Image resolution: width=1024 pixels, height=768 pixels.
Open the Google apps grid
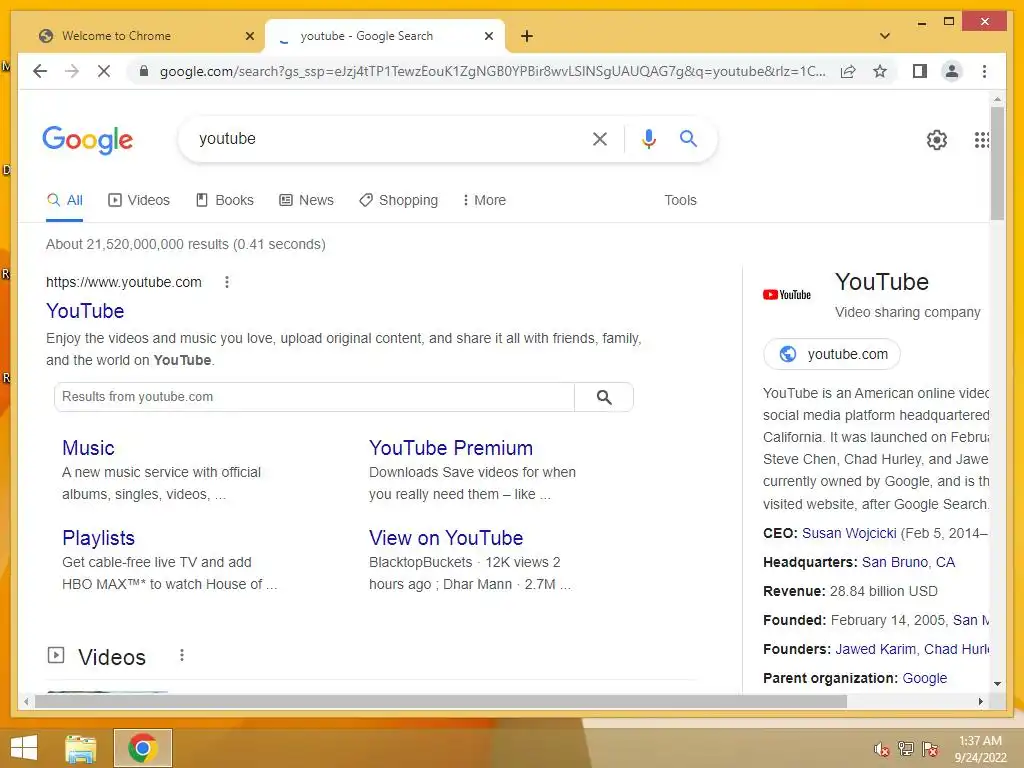click(982, 139)
